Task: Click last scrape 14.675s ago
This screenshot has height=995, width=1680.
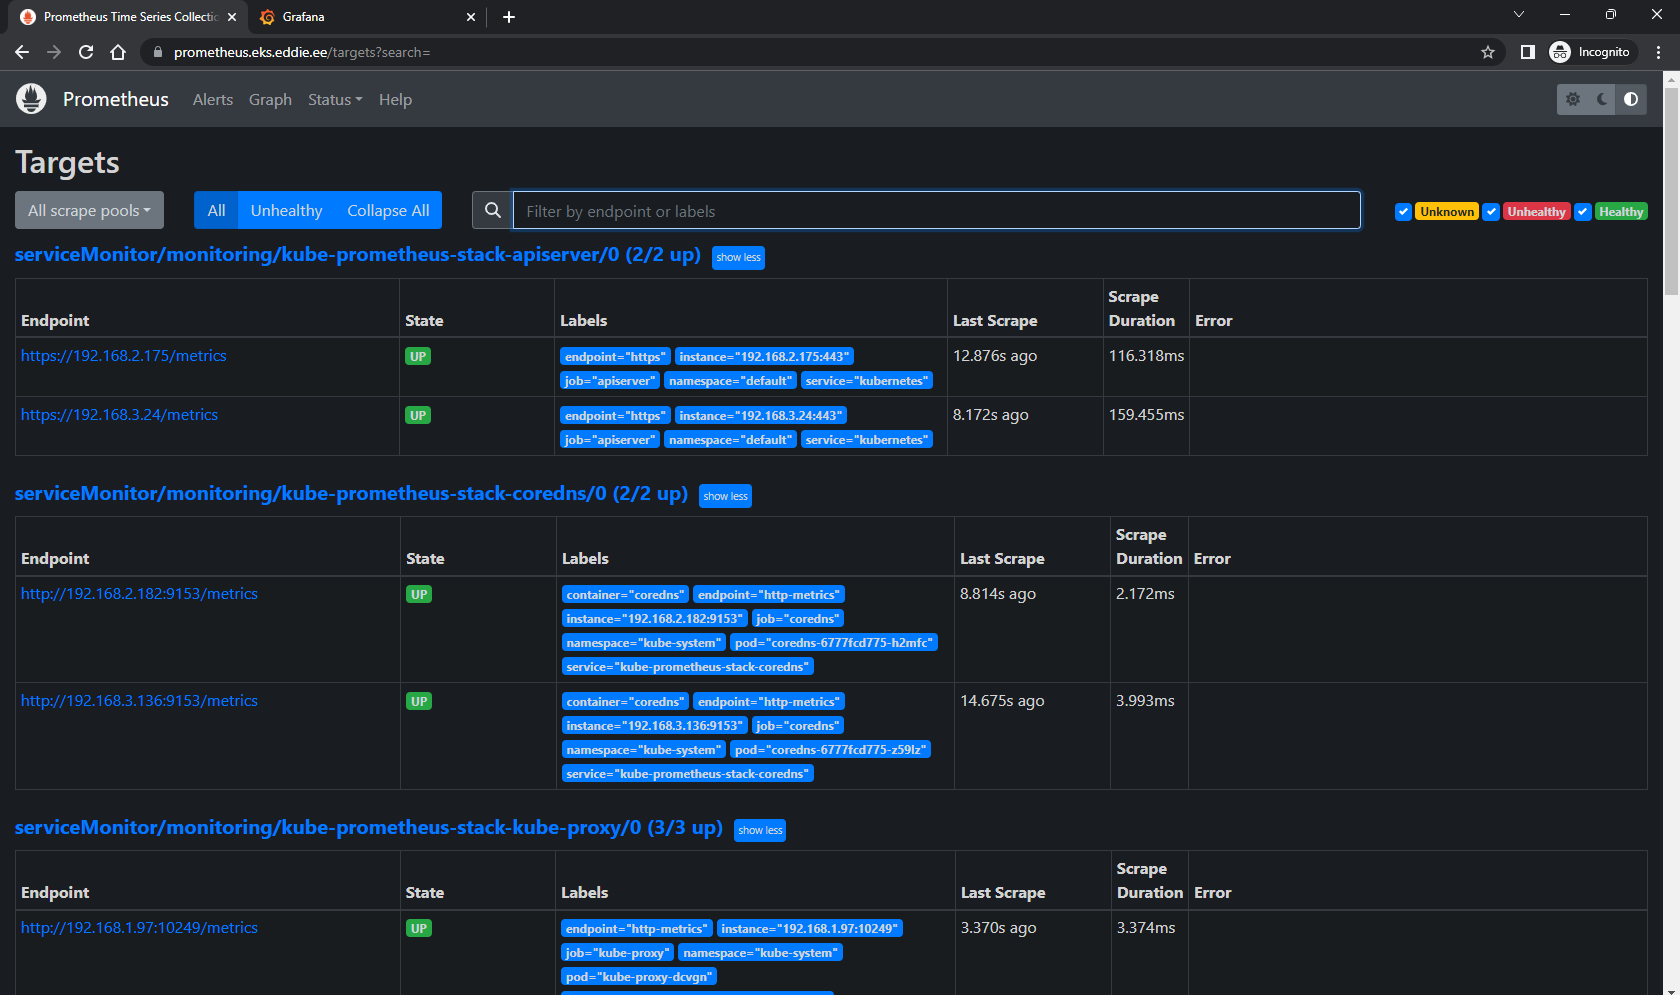Action: click(1002, 701)
